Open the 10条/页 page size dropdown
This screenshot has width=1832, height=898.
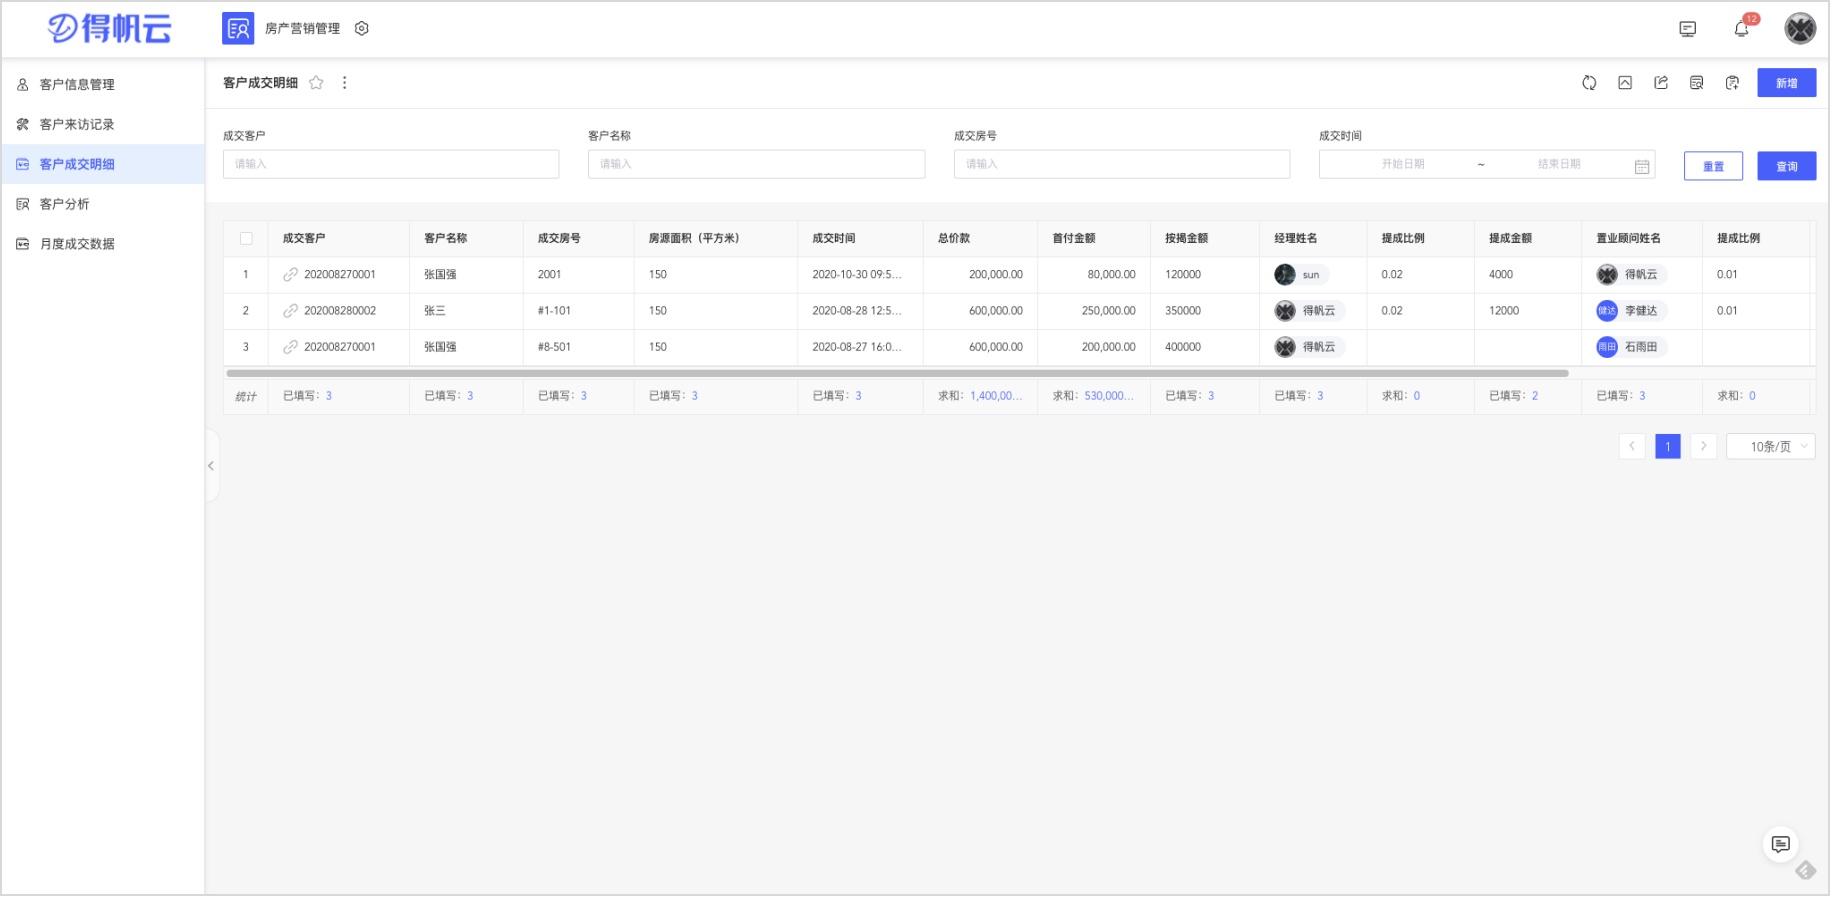[x=1771, y=446]
